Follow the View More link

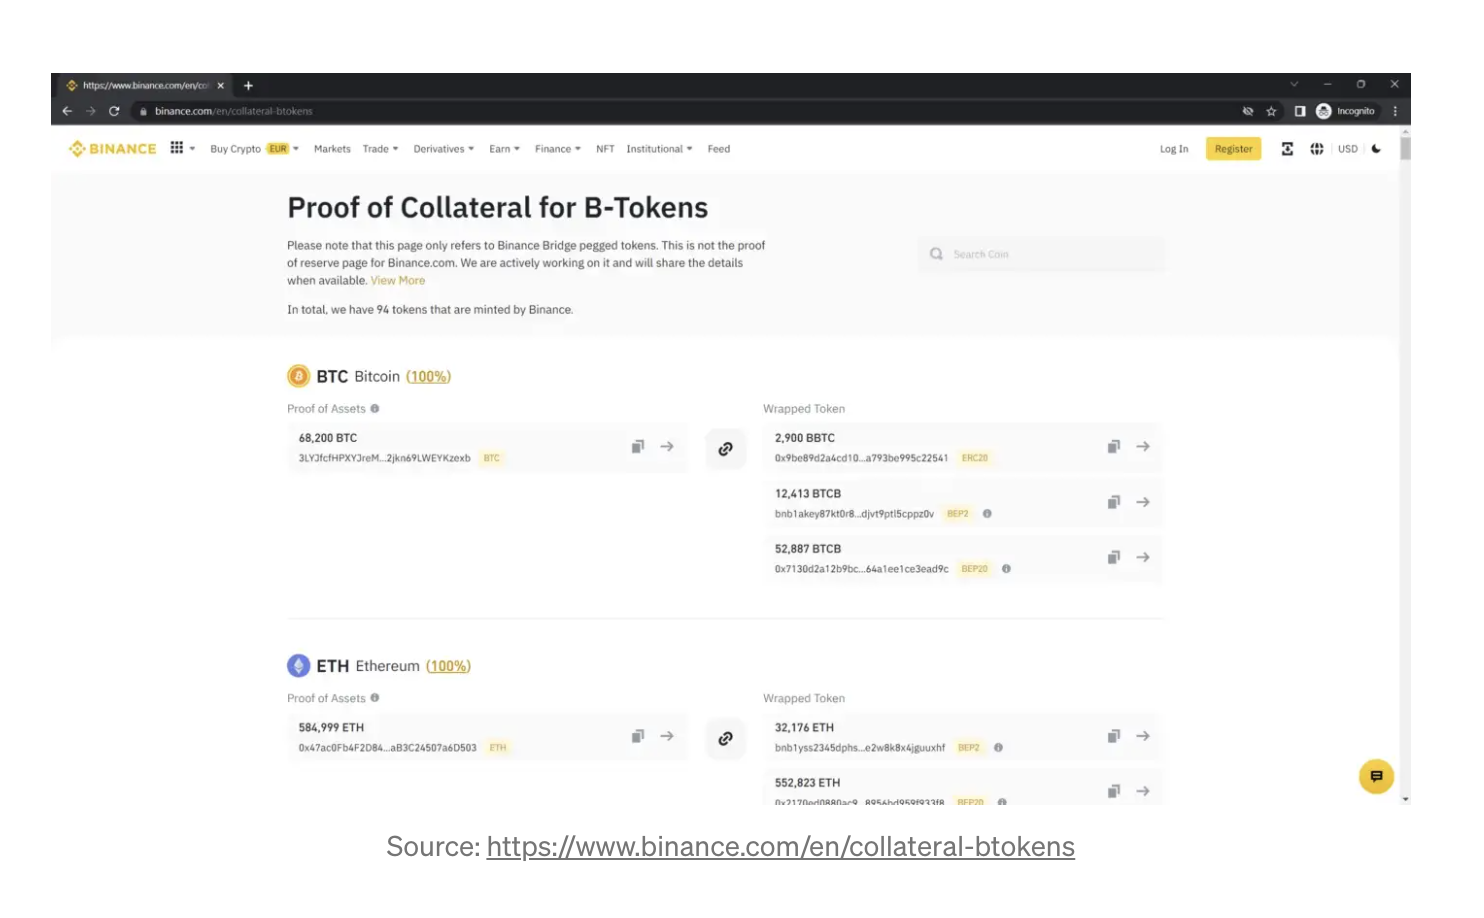398,281
